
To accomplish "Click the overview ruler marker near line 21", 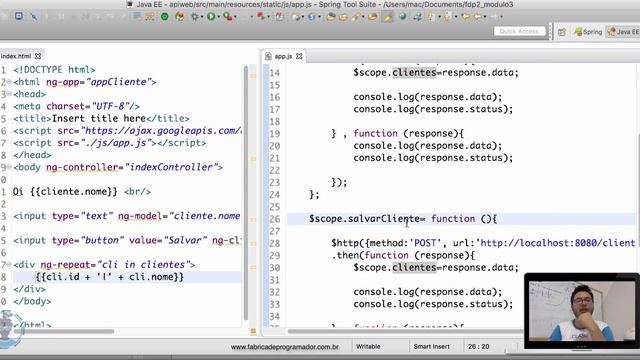I will (253, 158).
